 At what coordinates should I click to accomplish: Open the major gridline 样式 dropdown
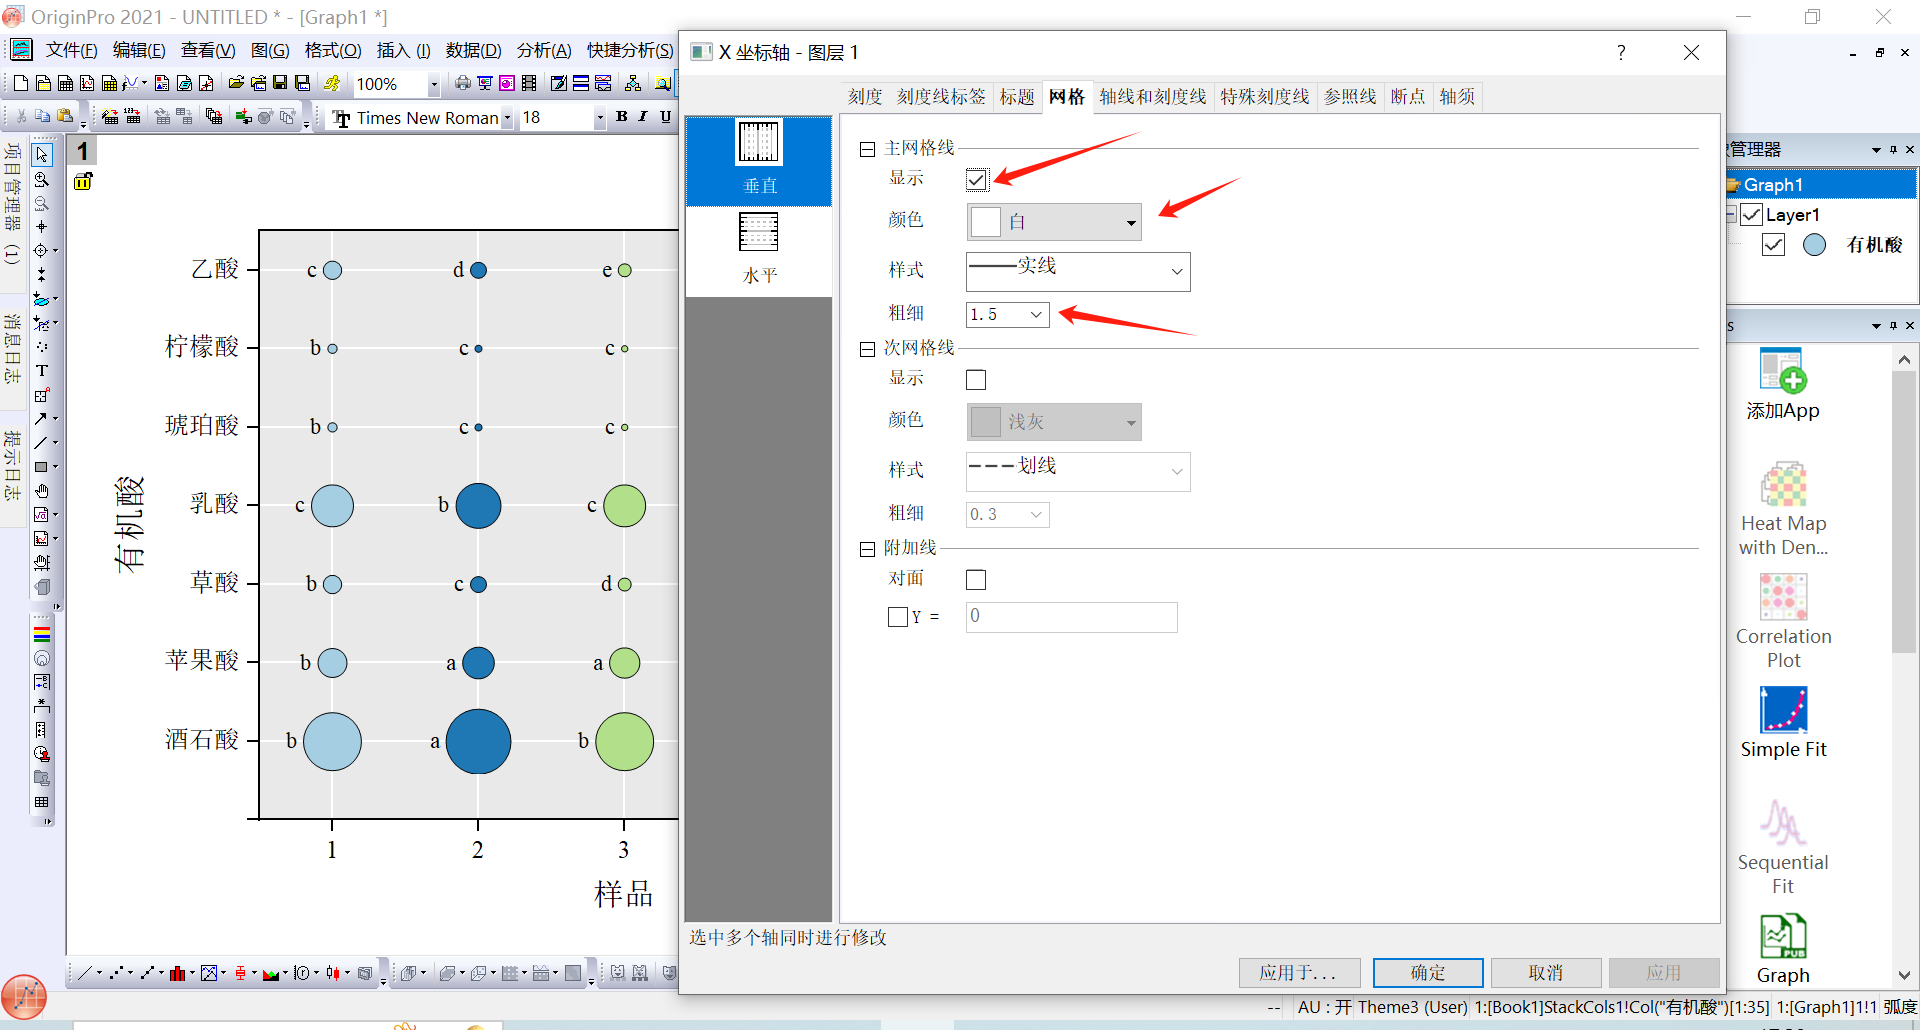pyautogui.click(x=1077, y=271)
